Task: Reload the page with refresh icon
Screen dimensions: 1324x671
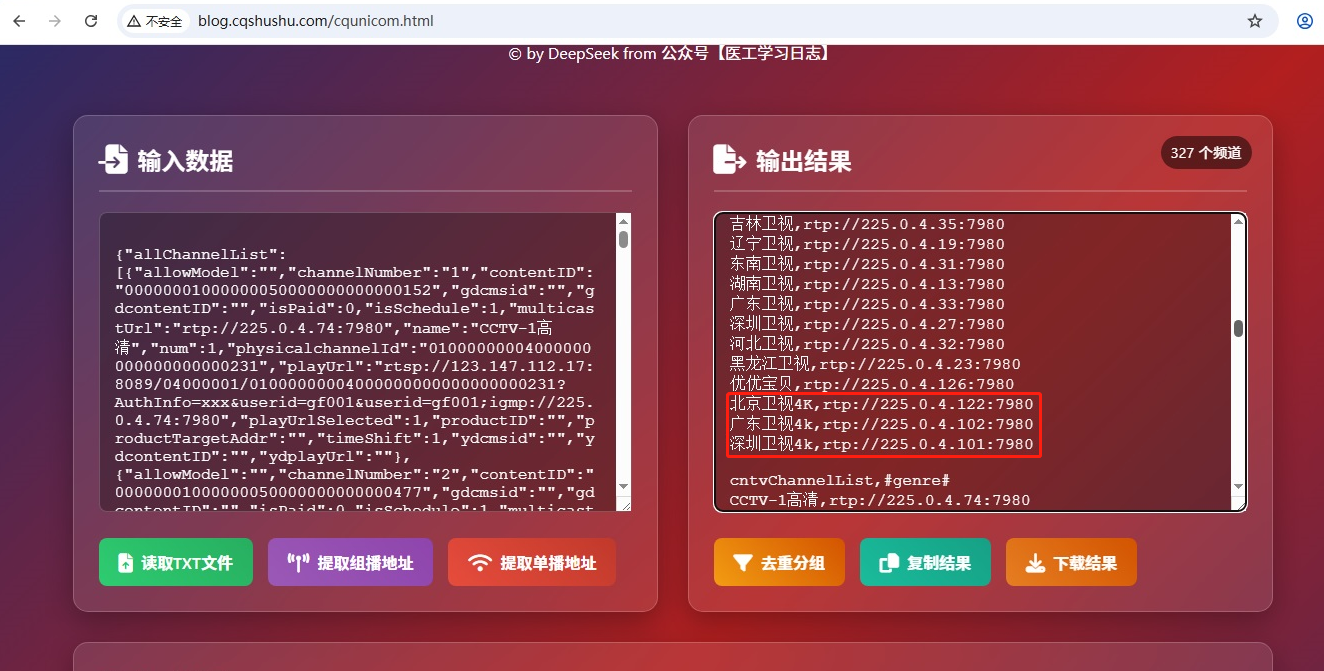Action: pyautogui.click(x=91, y=21)
